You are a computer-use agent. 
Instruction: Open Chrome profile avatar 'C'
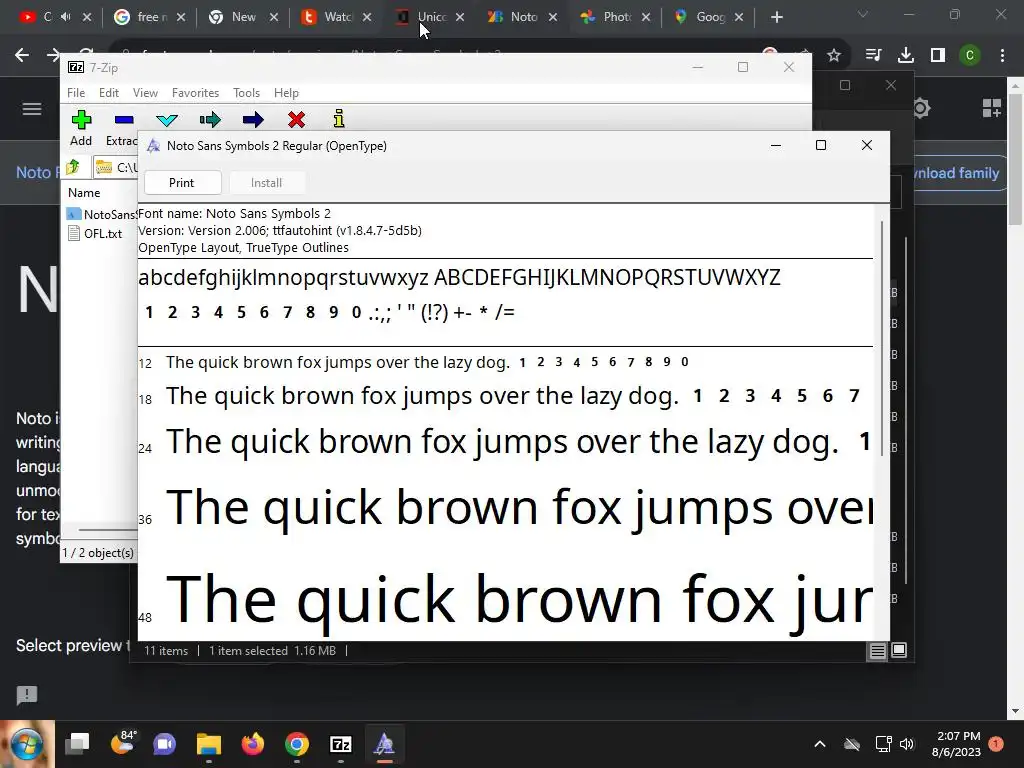pyautogui.click(x=970, y=56)
